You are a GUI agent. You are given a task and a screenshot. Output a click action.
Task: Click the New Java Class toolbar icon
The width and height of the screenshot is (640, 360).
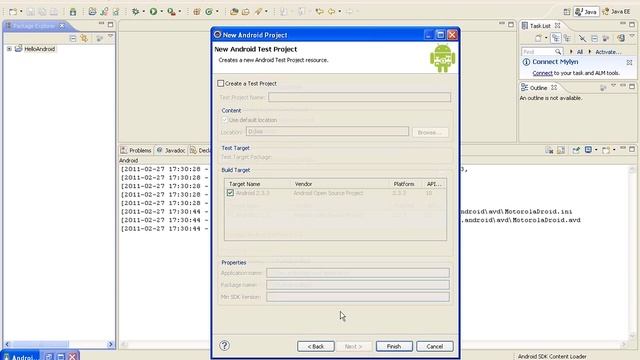coord(209,12)
